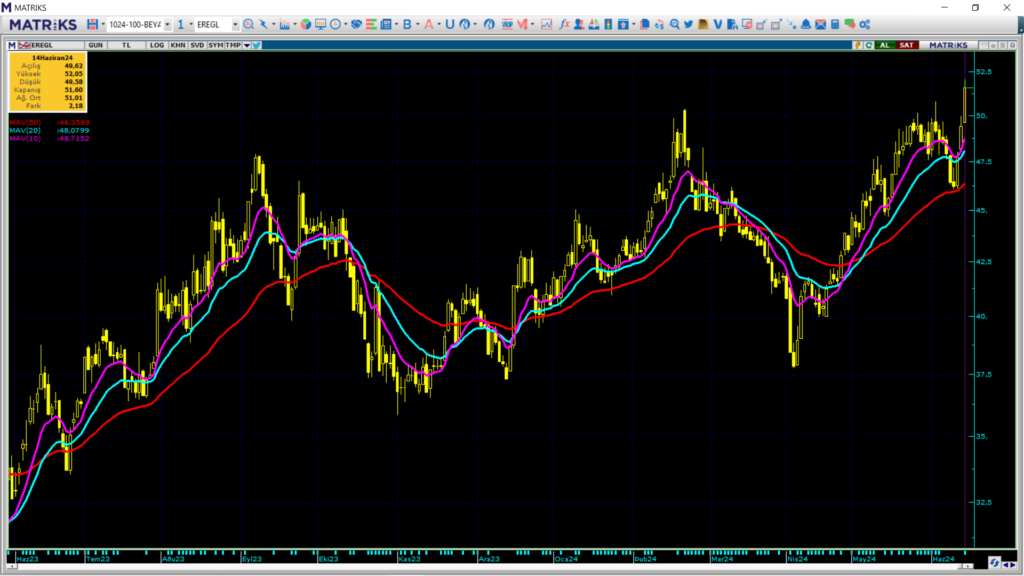Expand the EREGL symbol dropdown

[x=235, y=24]
